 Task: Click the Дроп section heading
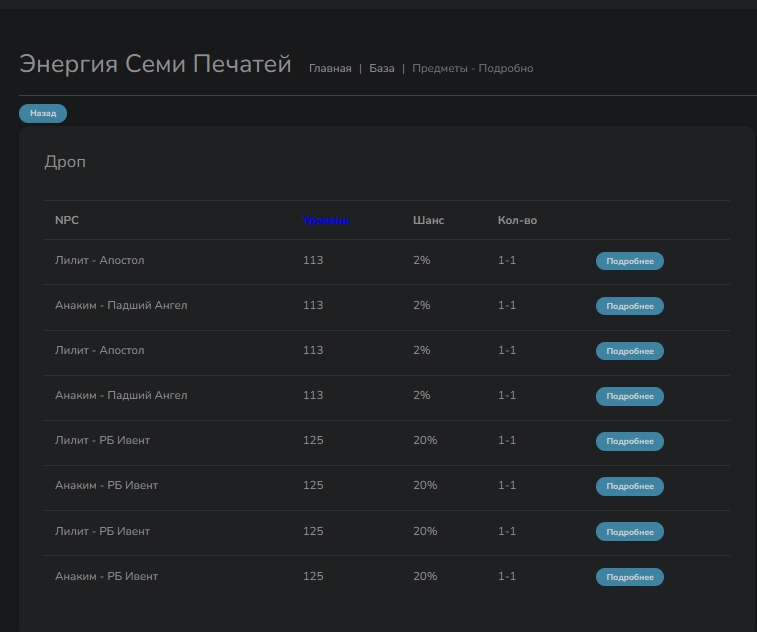65,162
